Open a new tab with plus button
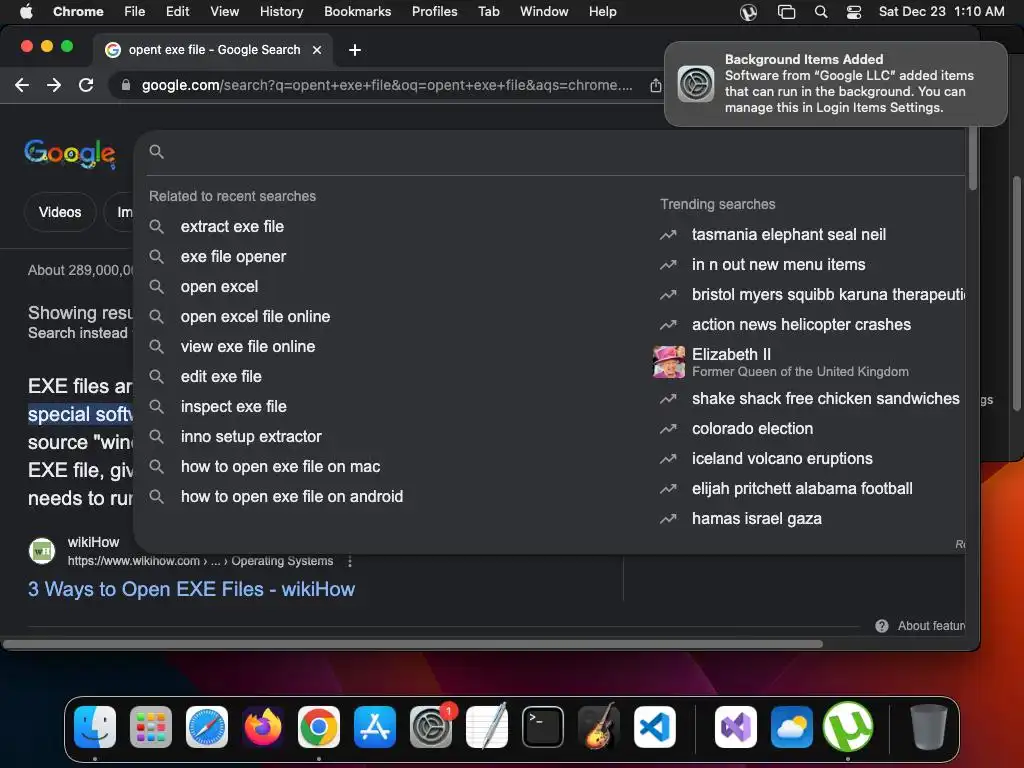Viewport: 1024px width, 768px height. (355, 50)
